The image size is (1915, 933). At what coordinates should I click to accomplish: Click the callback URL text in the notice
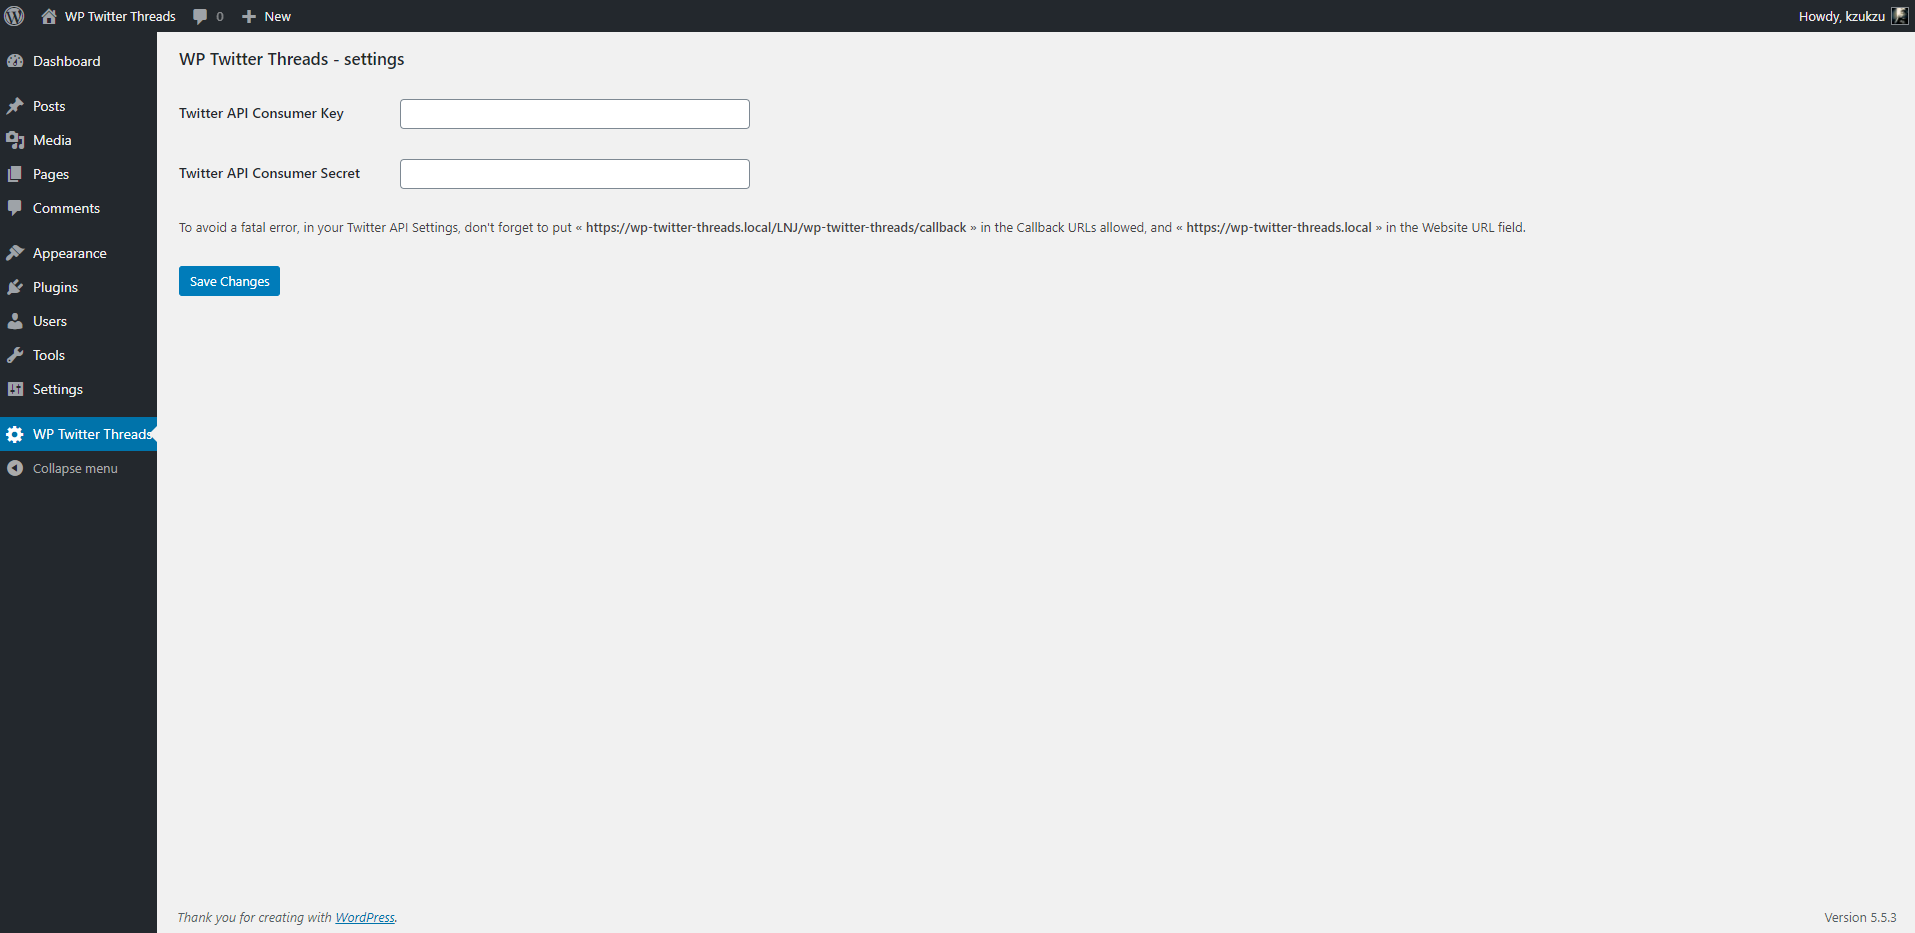tap(776, 227)
